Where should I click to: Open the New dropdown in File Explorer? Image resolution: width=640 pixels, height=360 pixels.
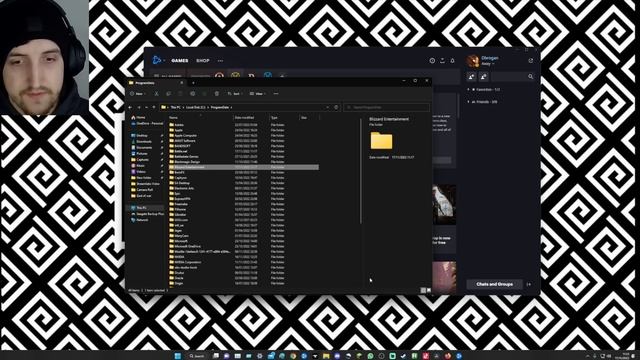(x=137, y=93)
